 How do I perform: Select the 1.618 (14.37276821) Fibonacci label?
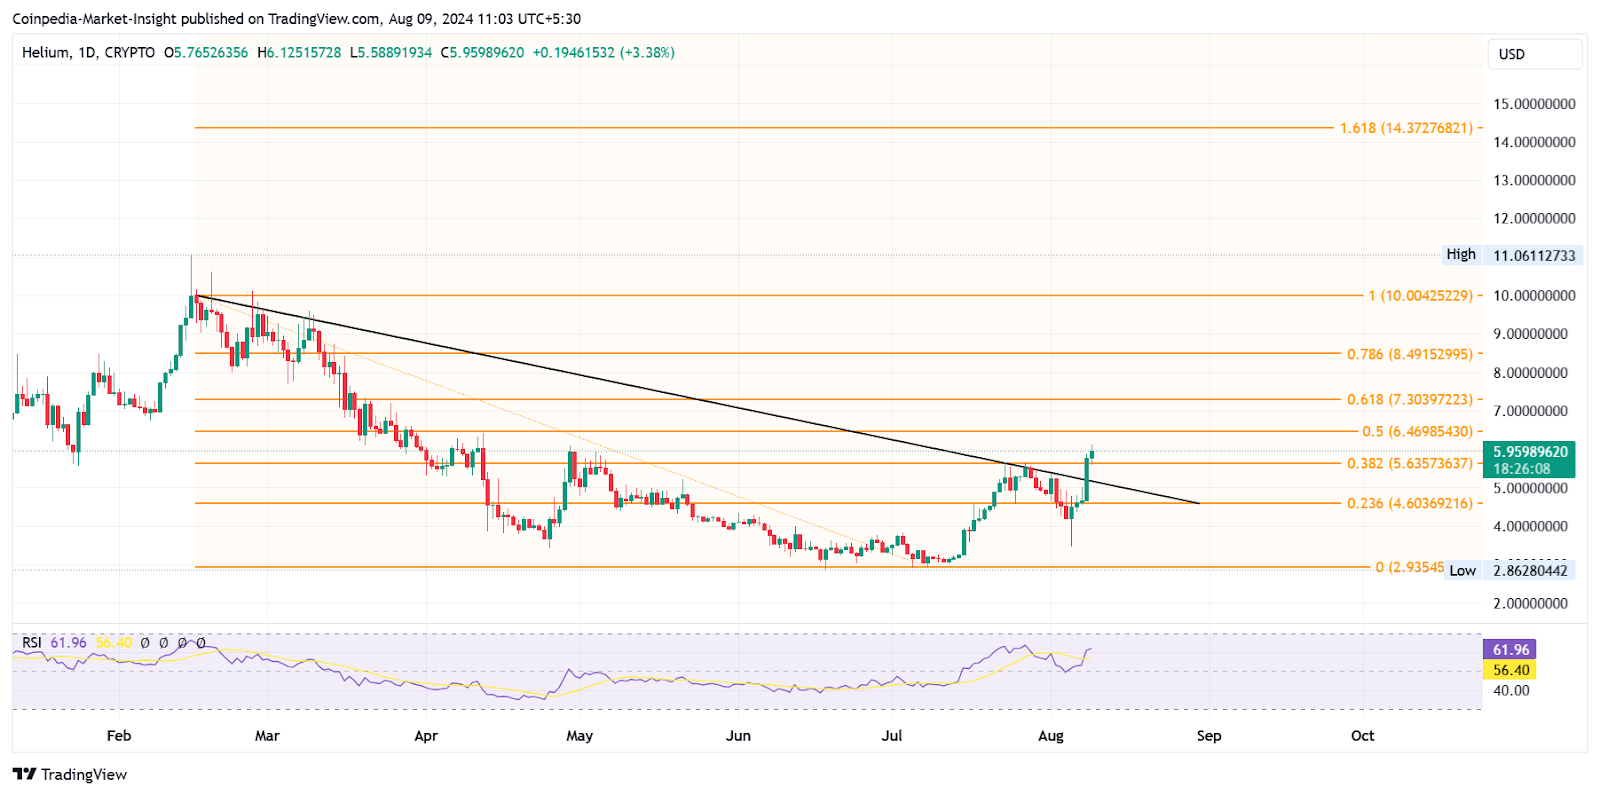point(1406,128)
